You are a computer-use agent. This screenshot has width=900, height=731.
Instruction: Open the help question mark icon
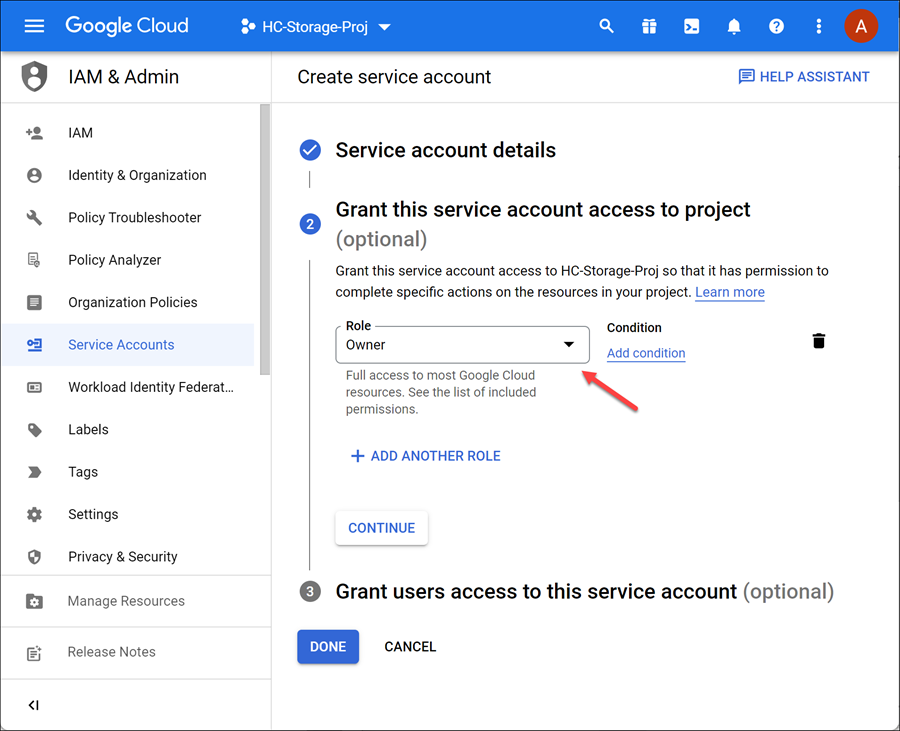pyautogui.click(x=777, y=26)
